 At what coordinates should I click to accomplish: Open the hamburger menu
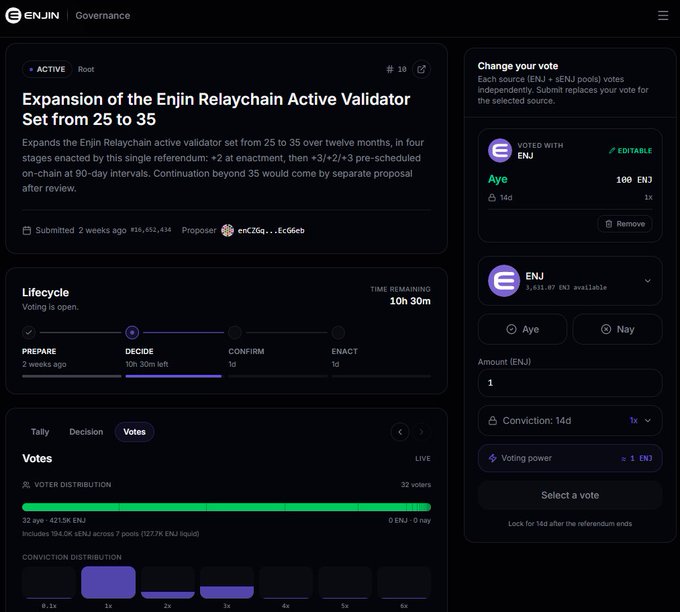663,16
